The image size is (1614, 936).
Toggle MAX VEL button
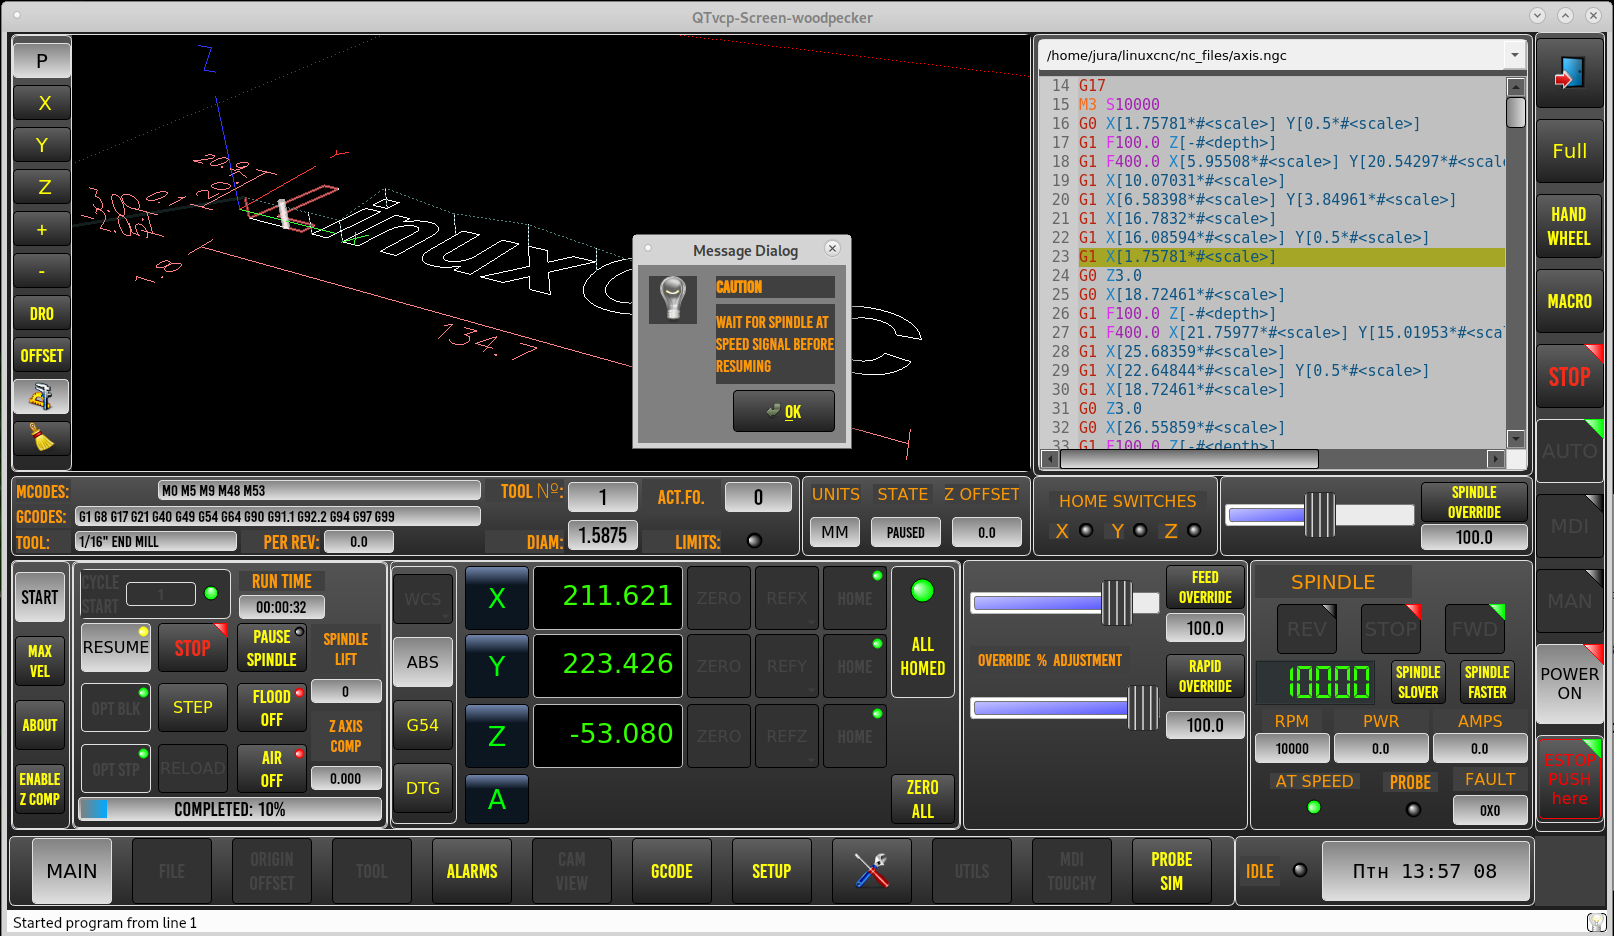[x=40, y=661]
